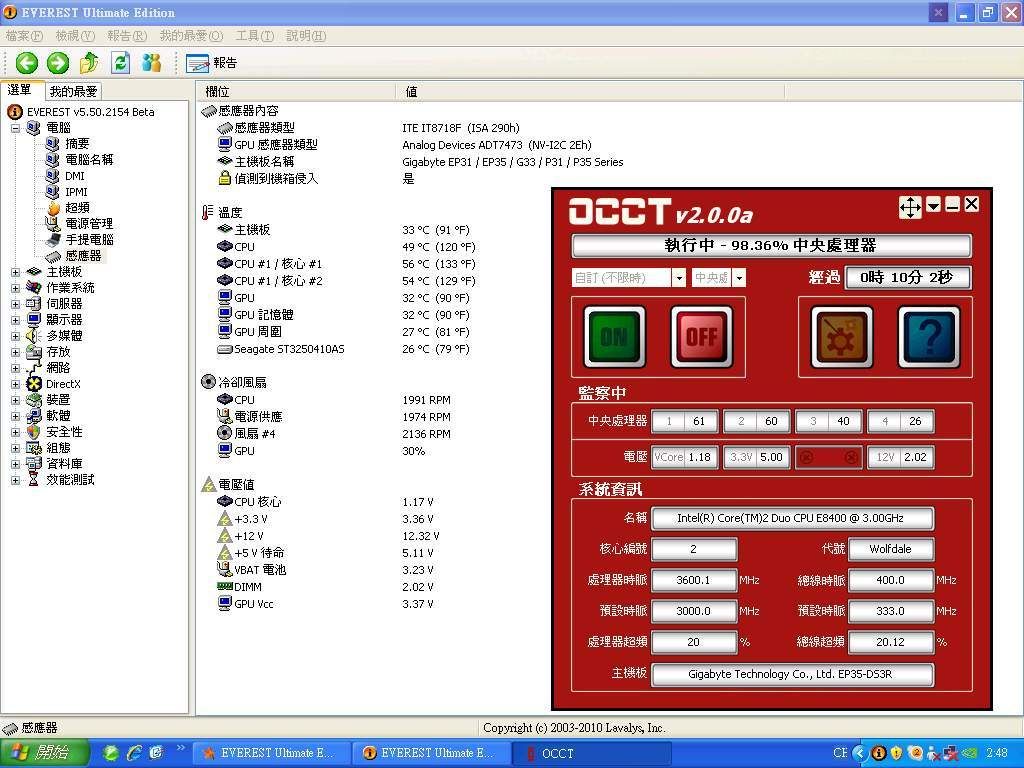Click the Up level toolbar icon
Screen dimensions: 1024x768
(89, 63)
